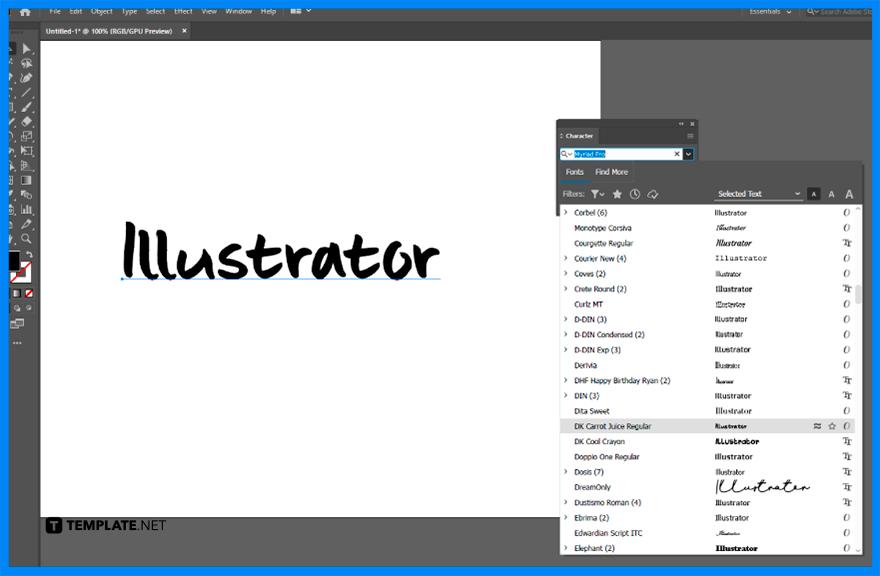
Task: Open the Character panel flyout menu
Action: pyautogui.click(x=692, y=135)
